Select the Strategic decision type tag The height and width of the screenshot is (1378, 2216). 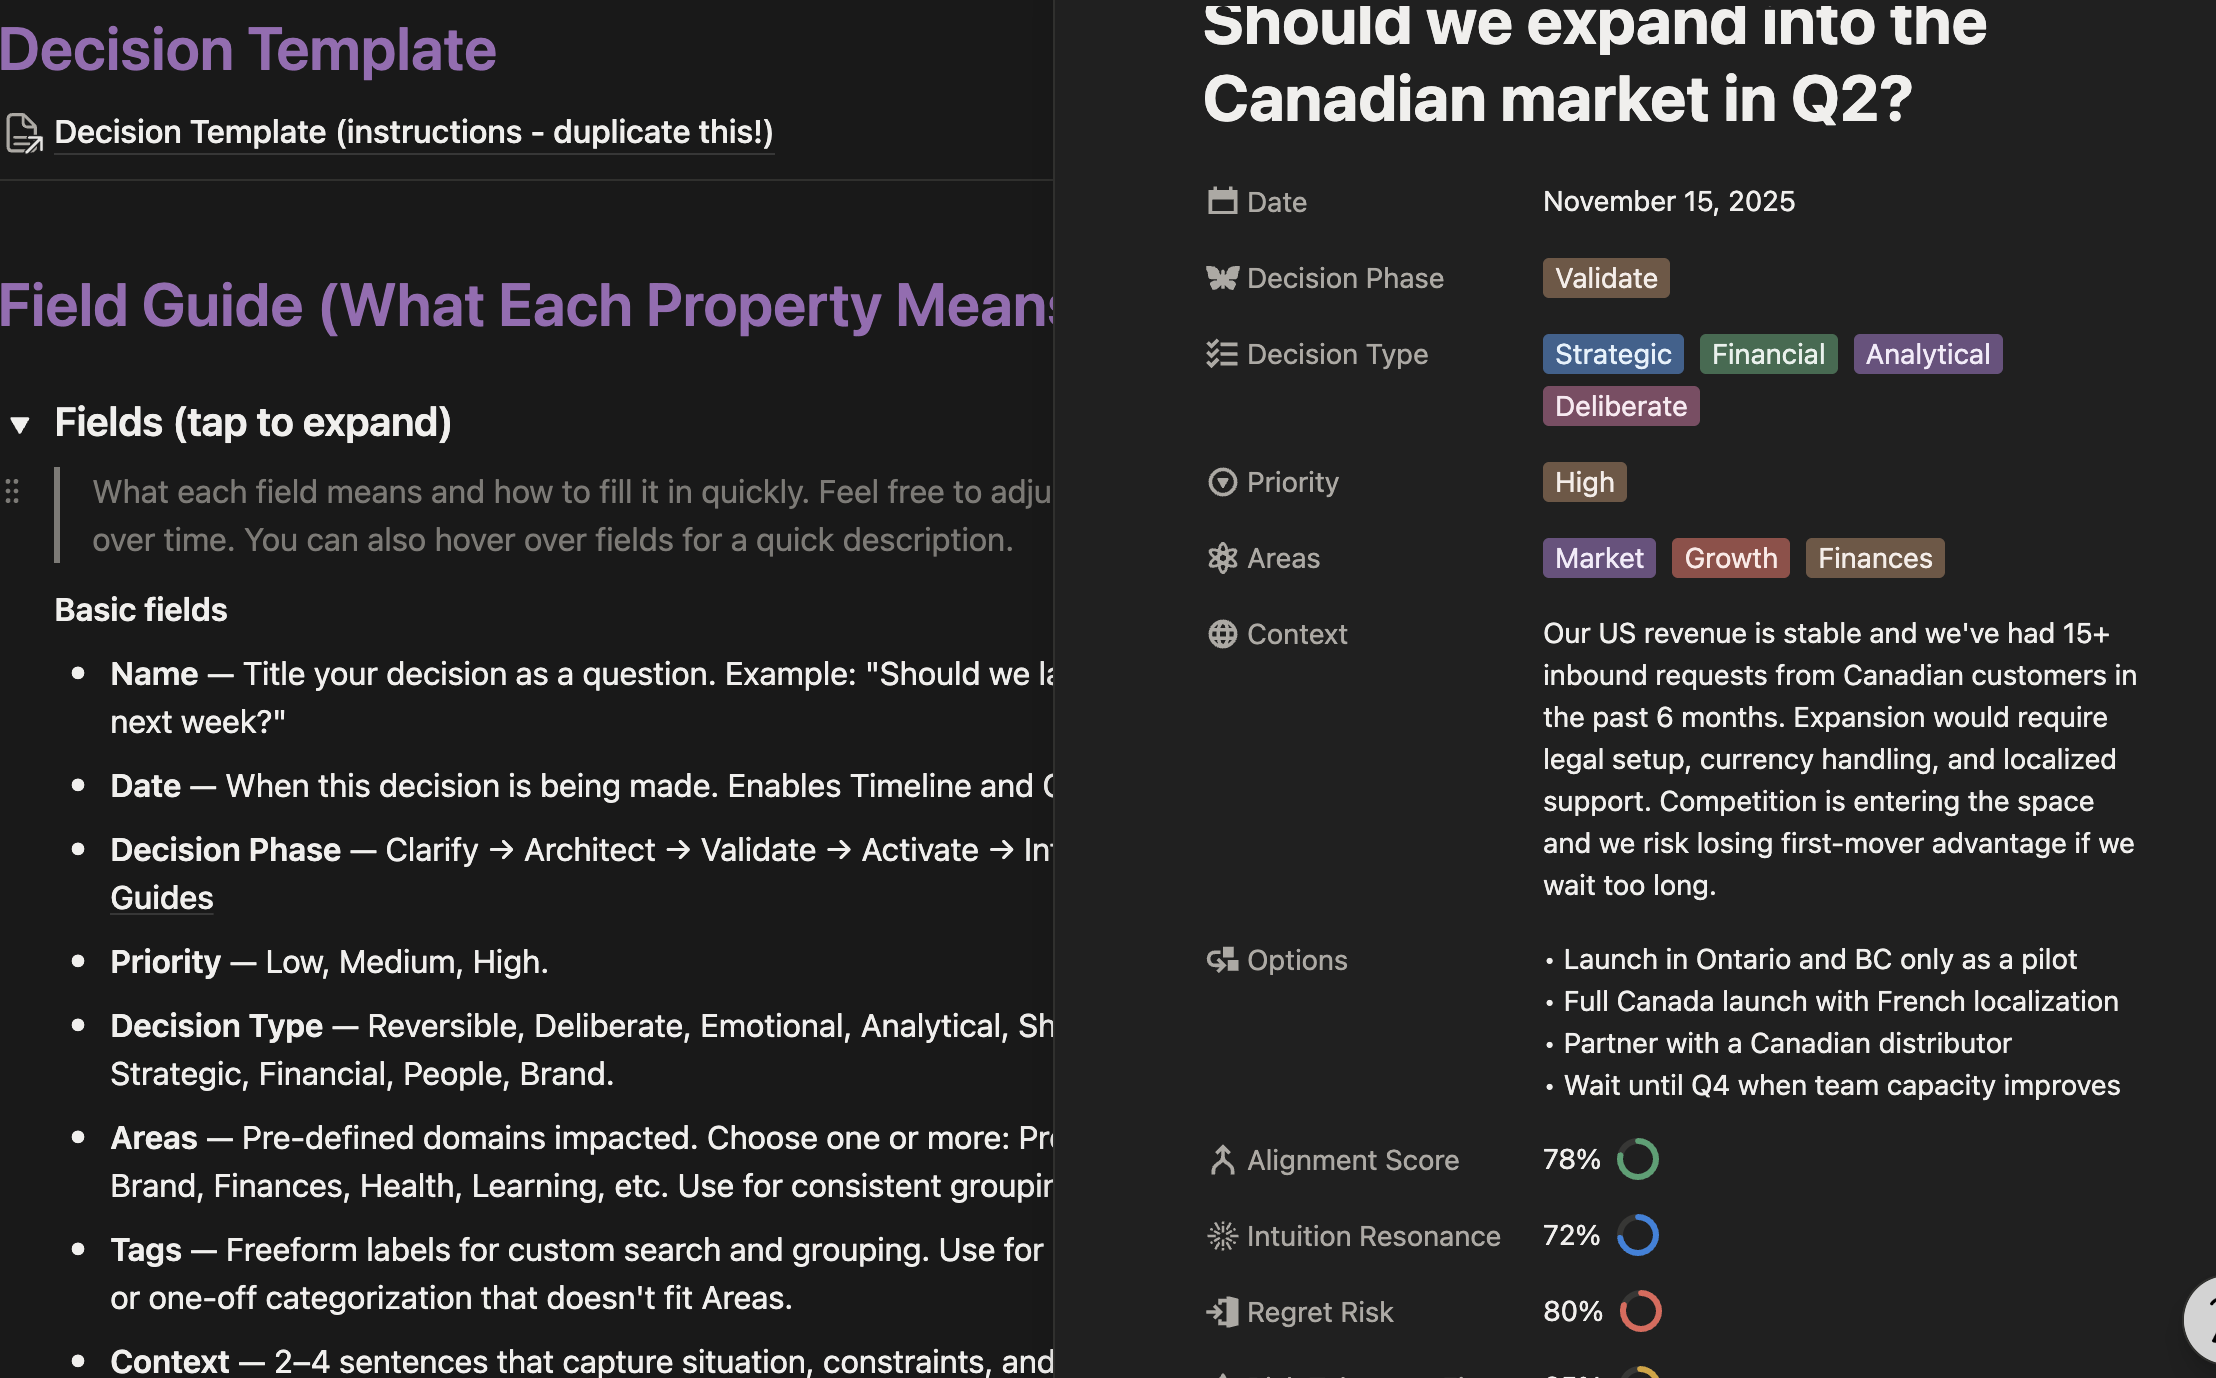click(1612, 354)
